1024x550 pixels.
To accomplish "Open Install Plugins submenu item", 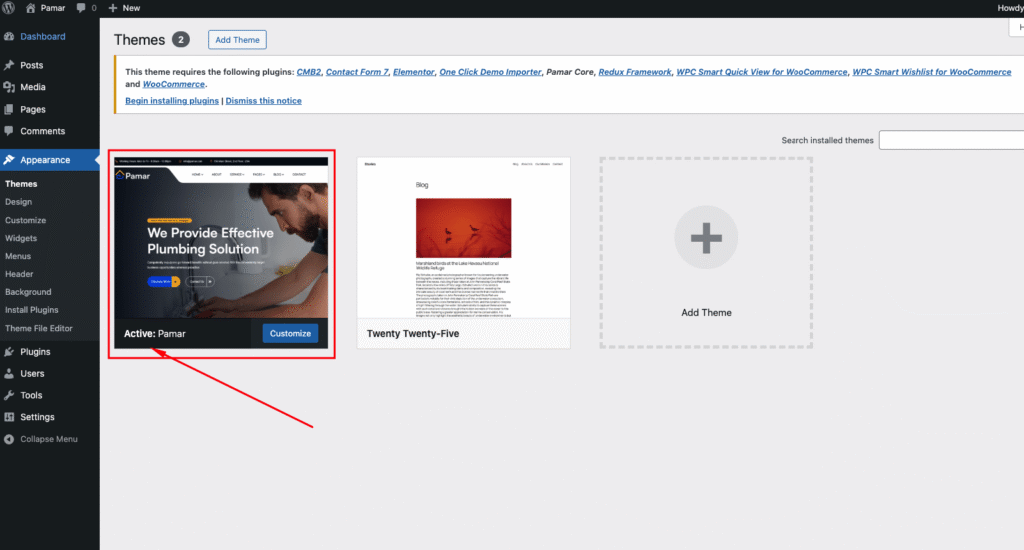I will click(31, 310).
